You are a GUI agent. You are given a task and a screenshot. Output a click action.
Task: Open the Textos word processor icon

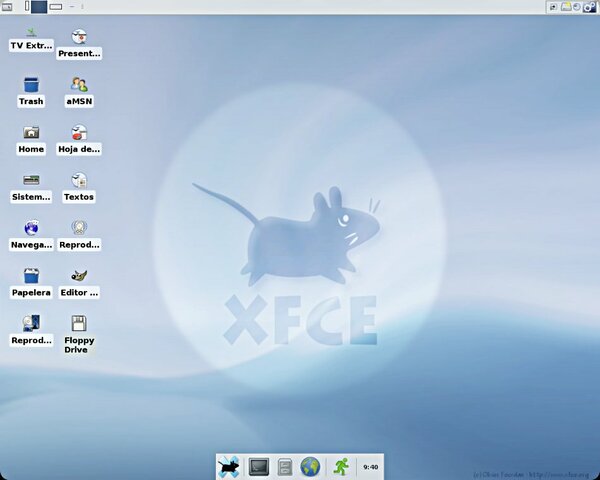click(x=79, y=188)
